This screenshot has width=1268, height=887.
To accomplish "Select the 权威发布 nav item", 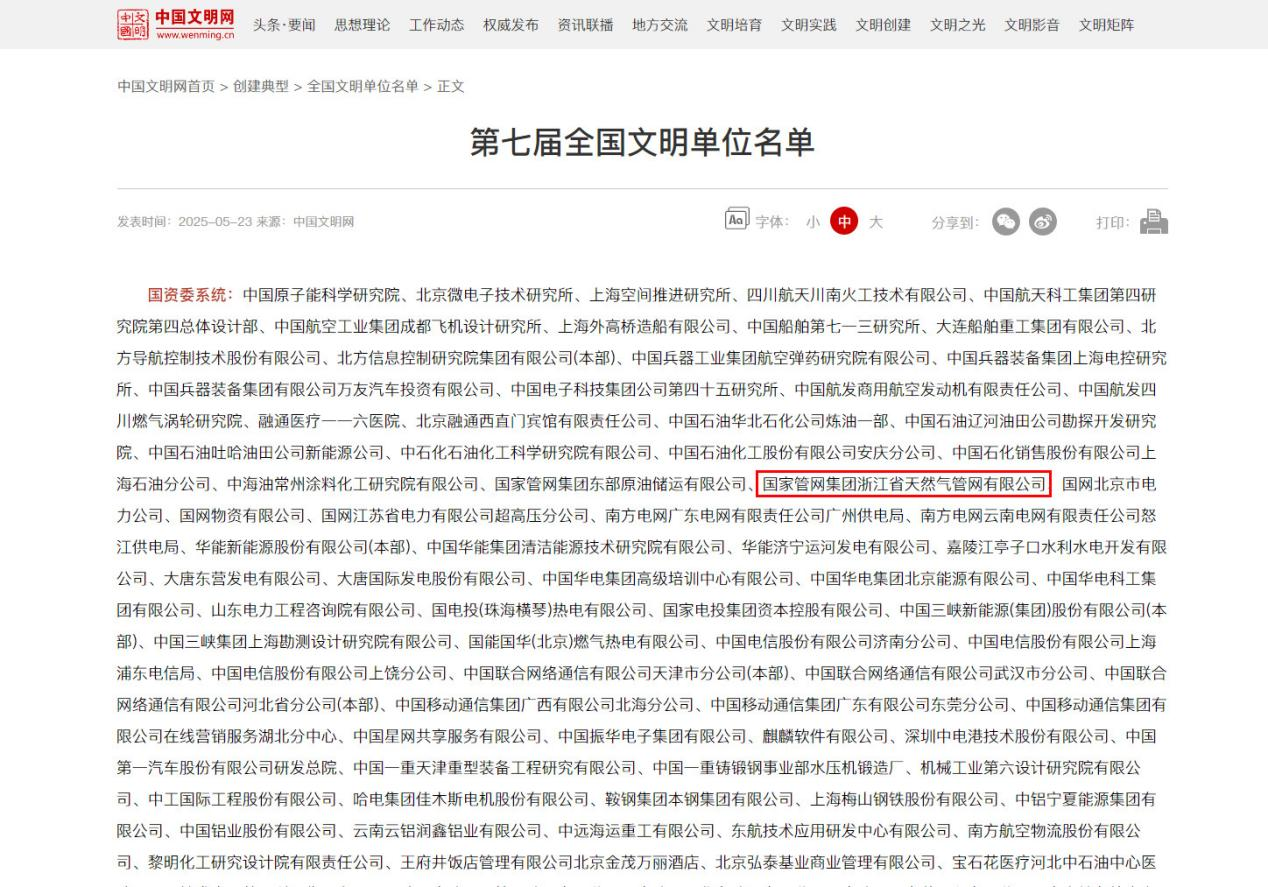I will 511,25.
